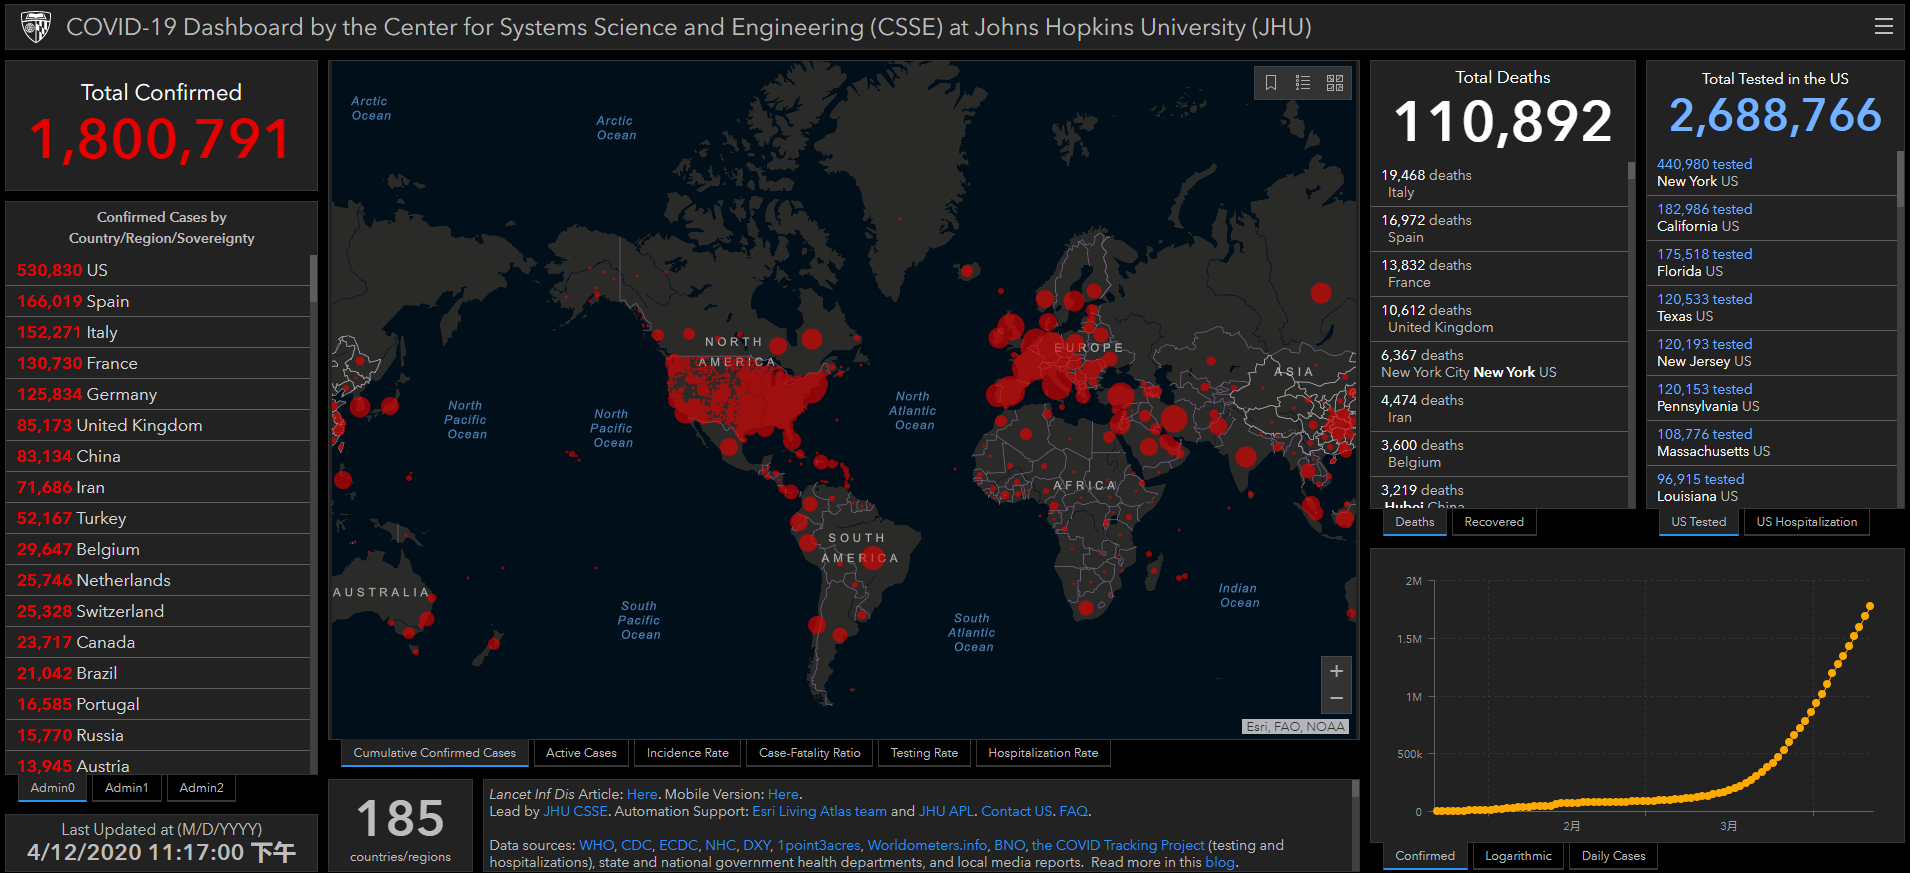Click the JHU shield logo
This screenshot has height=873, width=1910.
click(36, 26)
